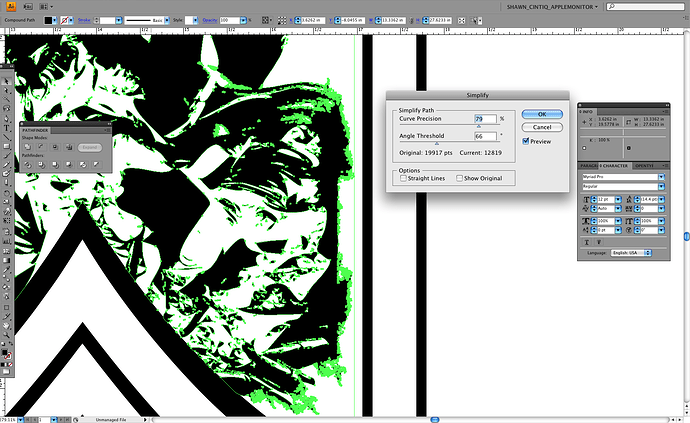The width and height of the screenshot is (690, 423).
Task: Click the Divide pathfinder icon
Action: point(28,165)
